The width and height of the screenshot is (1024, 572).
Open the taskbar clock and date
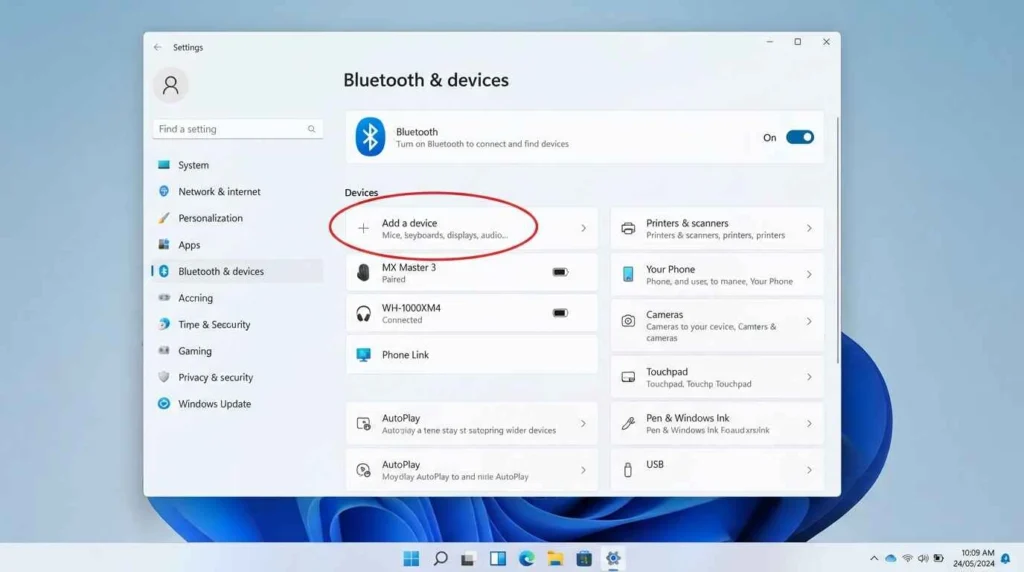(974, 558)
